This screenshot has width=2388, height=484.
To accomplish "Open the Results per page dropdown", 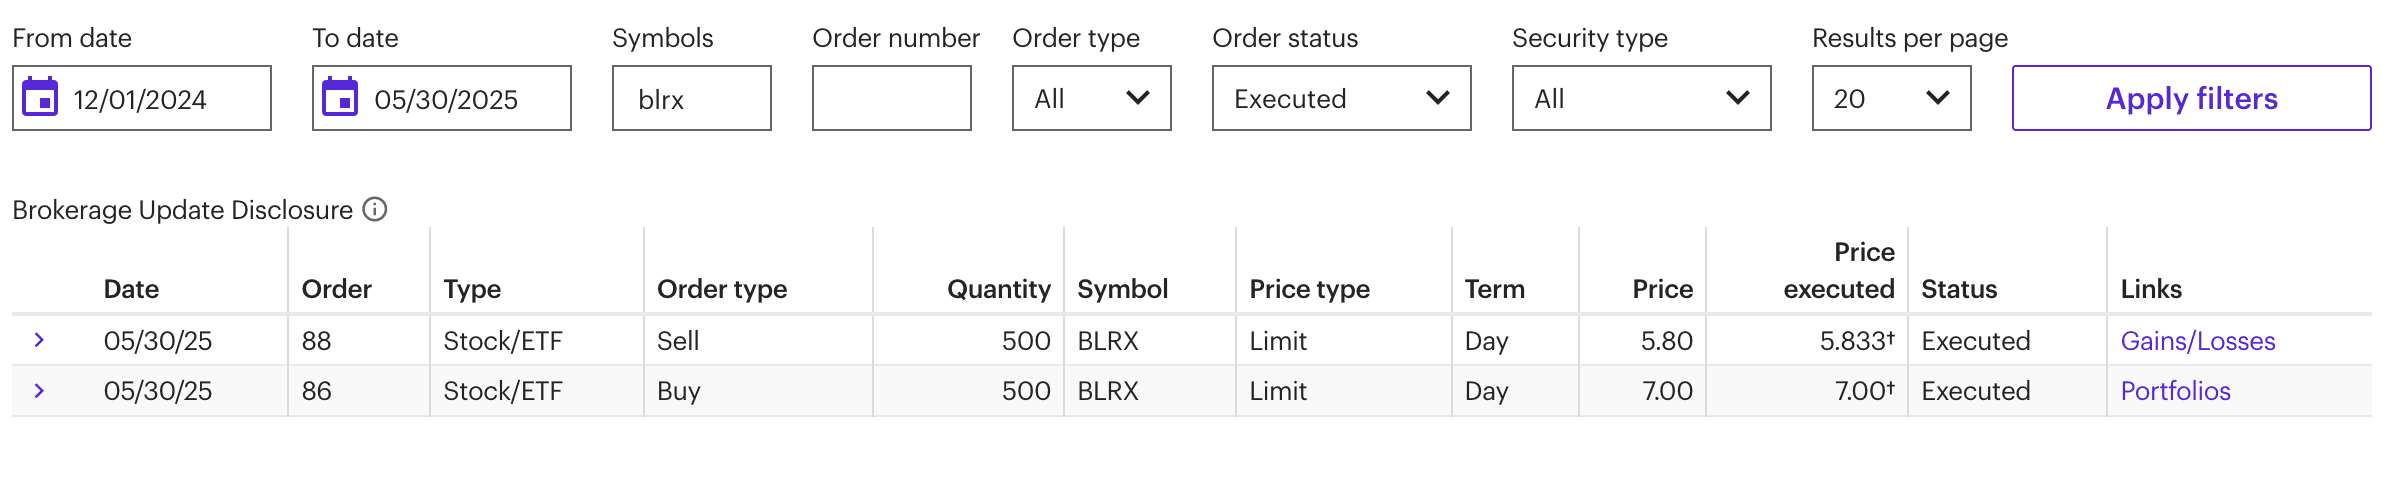I will pyautogui.click(x=1891, y=98).
